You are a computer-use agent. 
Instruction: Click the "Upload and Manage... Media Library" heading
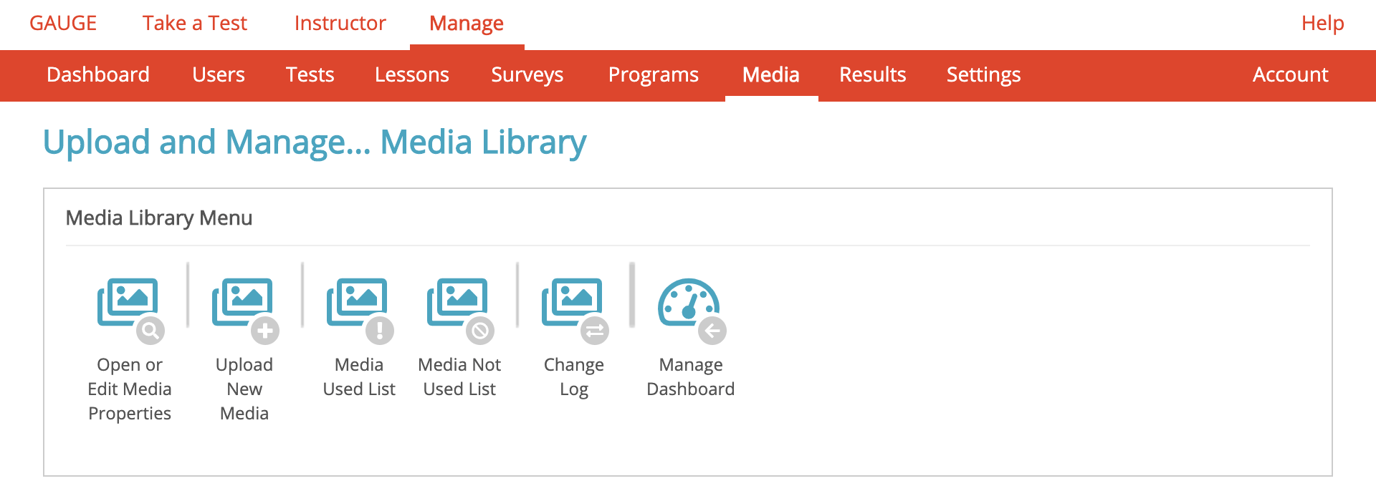(x=315, y=142)
